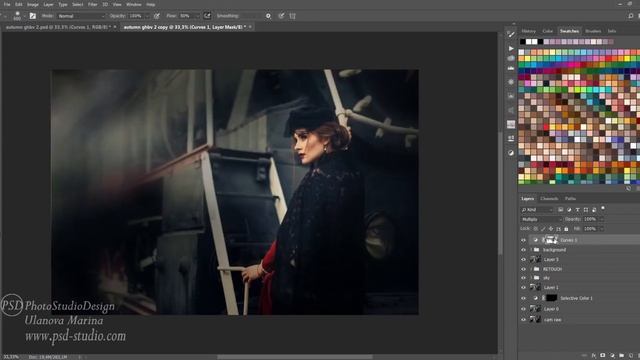This screenshot has height=360, width=640.
Task: Lock position move icon
Action: point(551,229)
